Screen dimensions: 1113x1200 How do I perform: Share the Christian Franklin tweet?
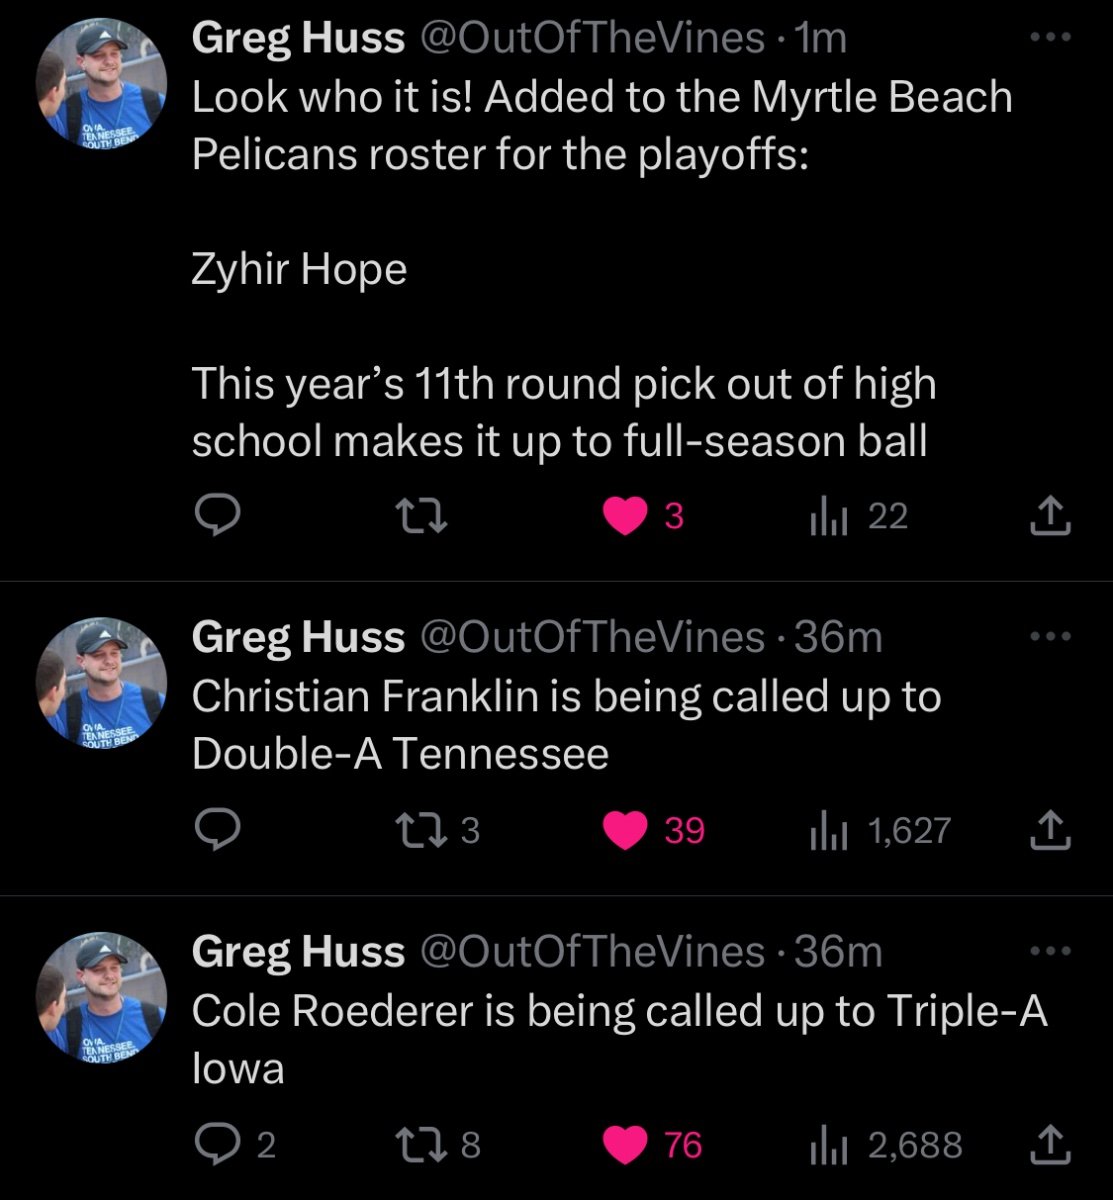click(1050, 830)
